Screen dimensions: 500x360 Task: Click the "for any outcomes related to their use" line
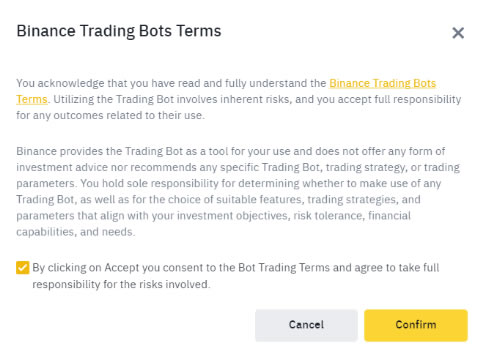tap(110, 115)
